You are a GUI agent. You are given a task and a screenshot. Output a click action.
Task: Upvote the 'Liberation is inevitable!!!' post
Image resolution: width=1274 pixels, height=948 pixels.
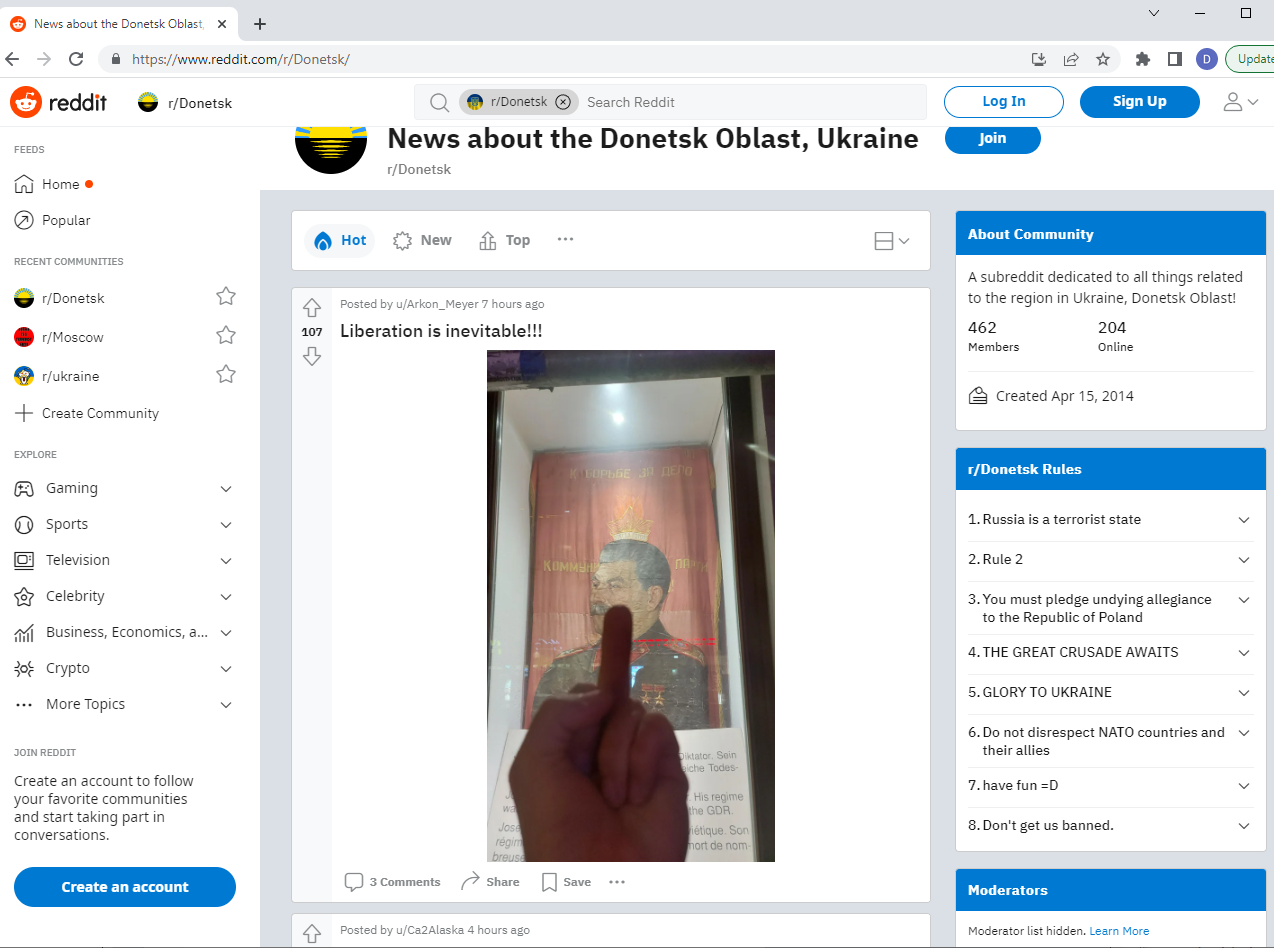(x=312, y=308)
